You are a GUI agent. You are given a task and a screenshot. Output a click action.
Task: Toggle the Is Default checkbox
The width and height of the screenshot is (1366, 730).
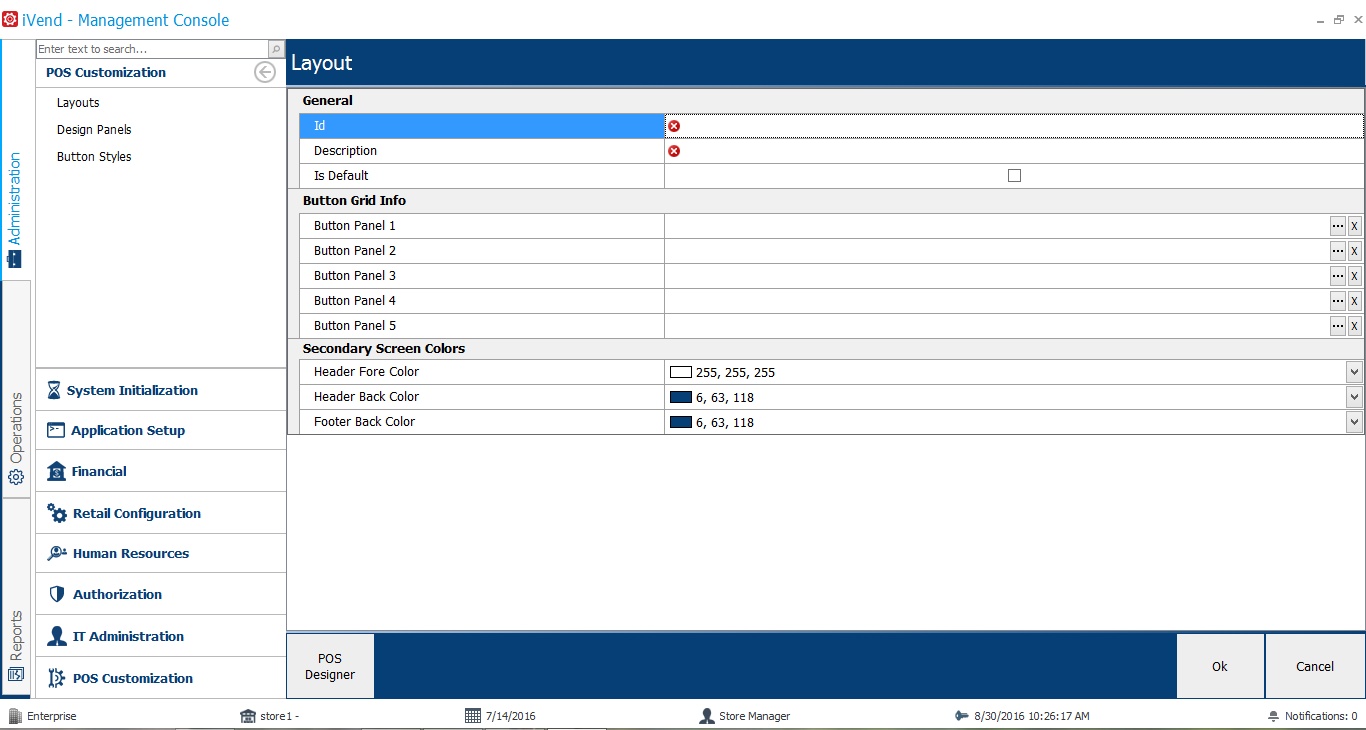1014,176
